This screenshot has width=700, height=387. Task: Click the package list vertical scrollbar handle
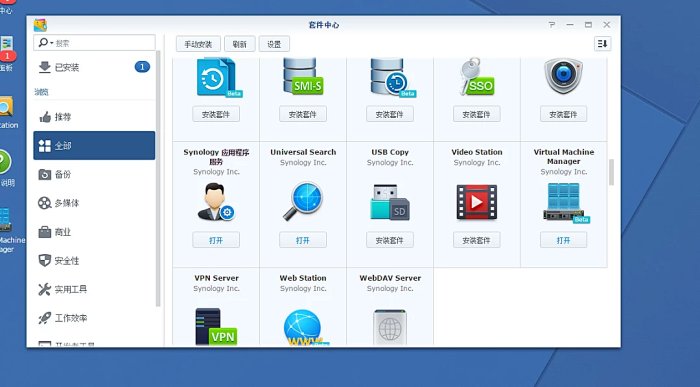pos(611,172)
